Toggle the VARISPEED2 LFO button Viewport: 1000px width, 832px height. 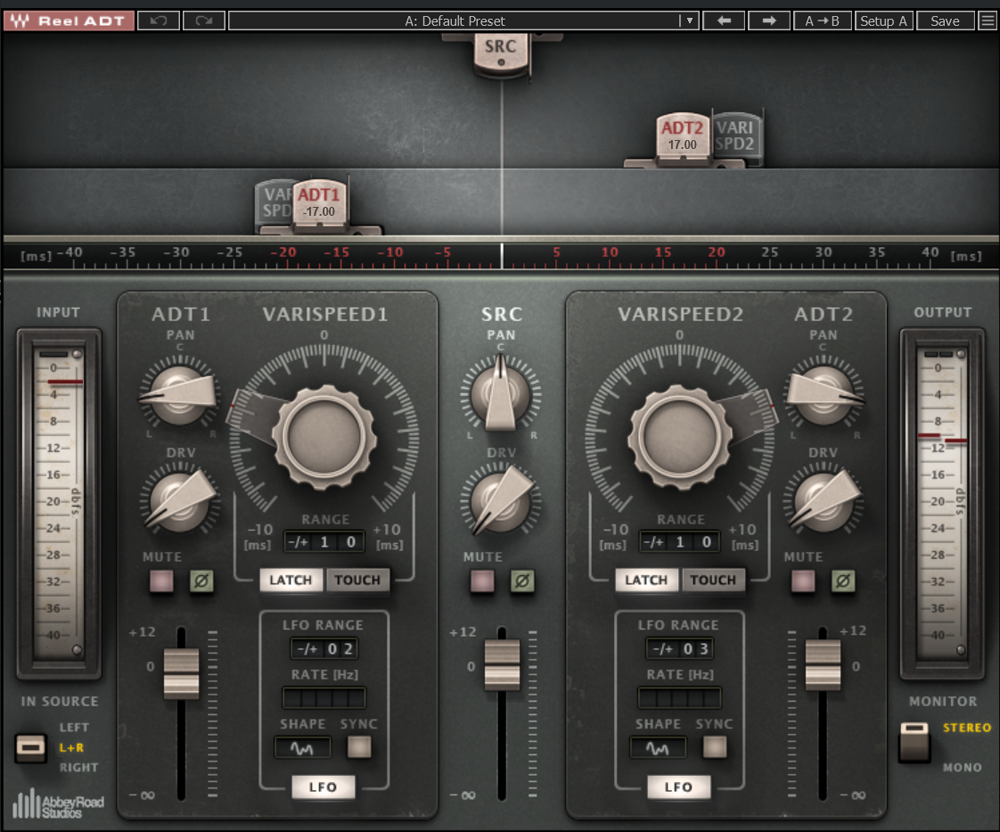click(679, 787)
